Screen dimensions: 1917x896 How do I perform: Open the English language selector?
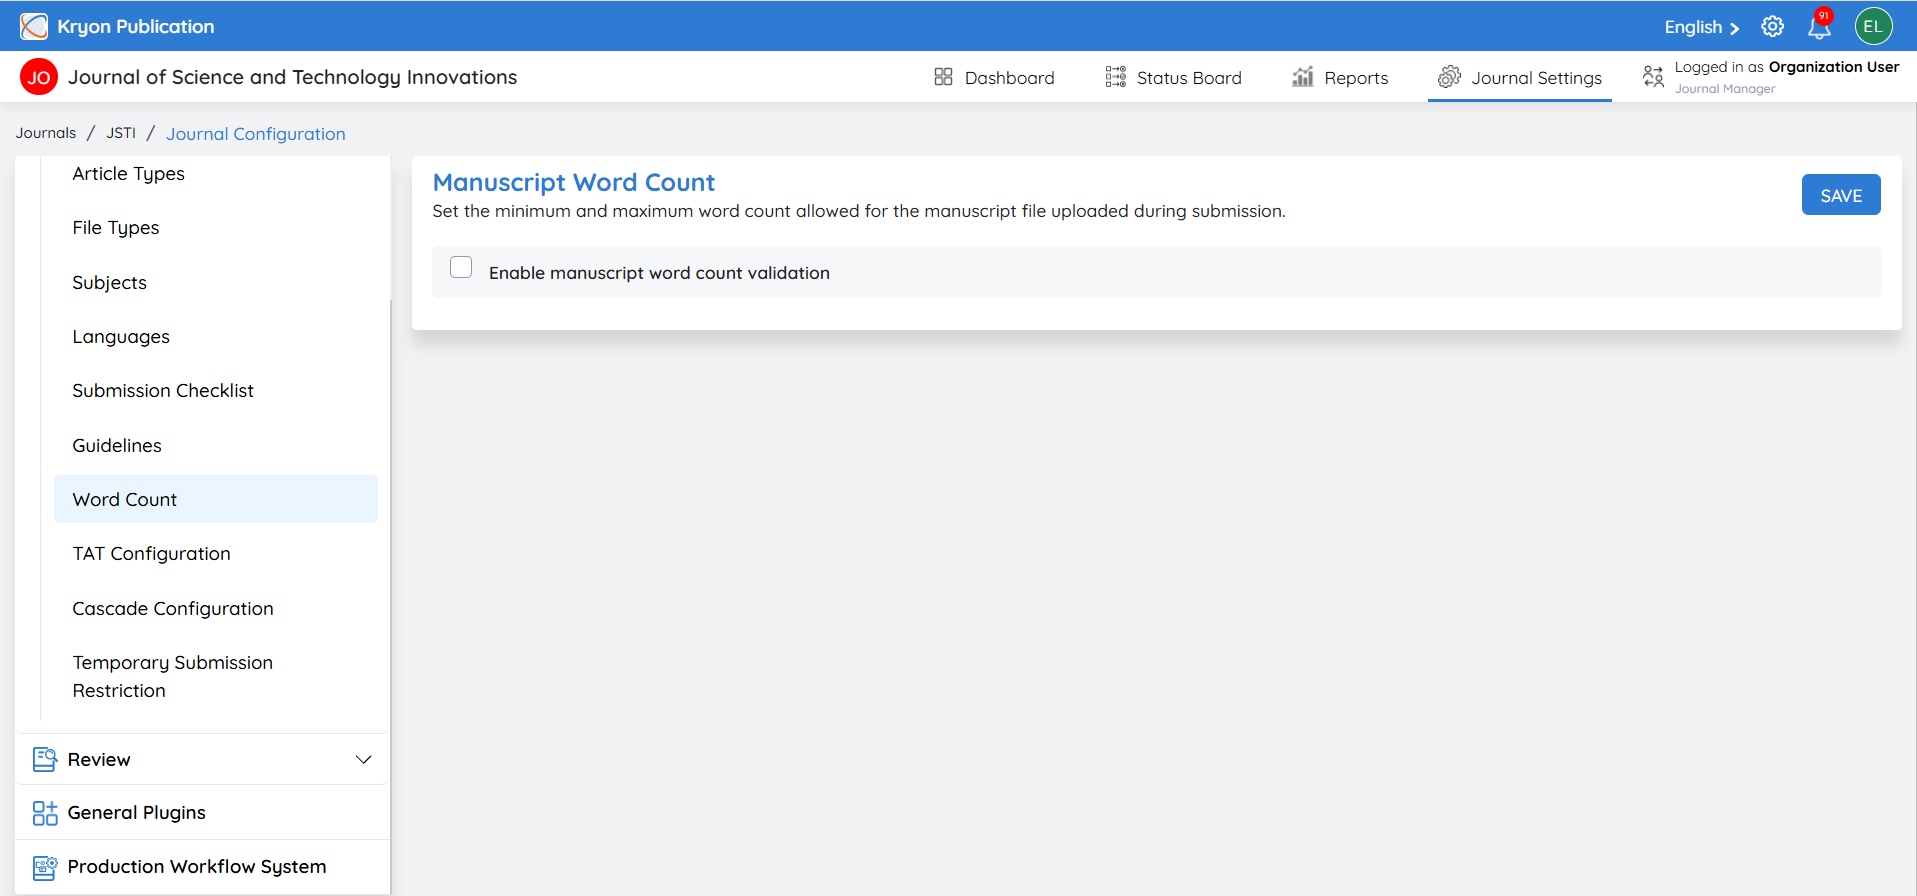[x=1701, y=27]
